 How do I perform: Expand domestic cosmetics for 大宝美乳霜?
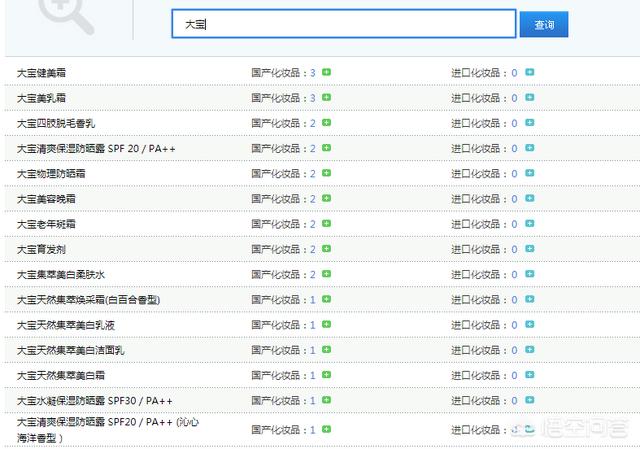[x=326, y=98]
